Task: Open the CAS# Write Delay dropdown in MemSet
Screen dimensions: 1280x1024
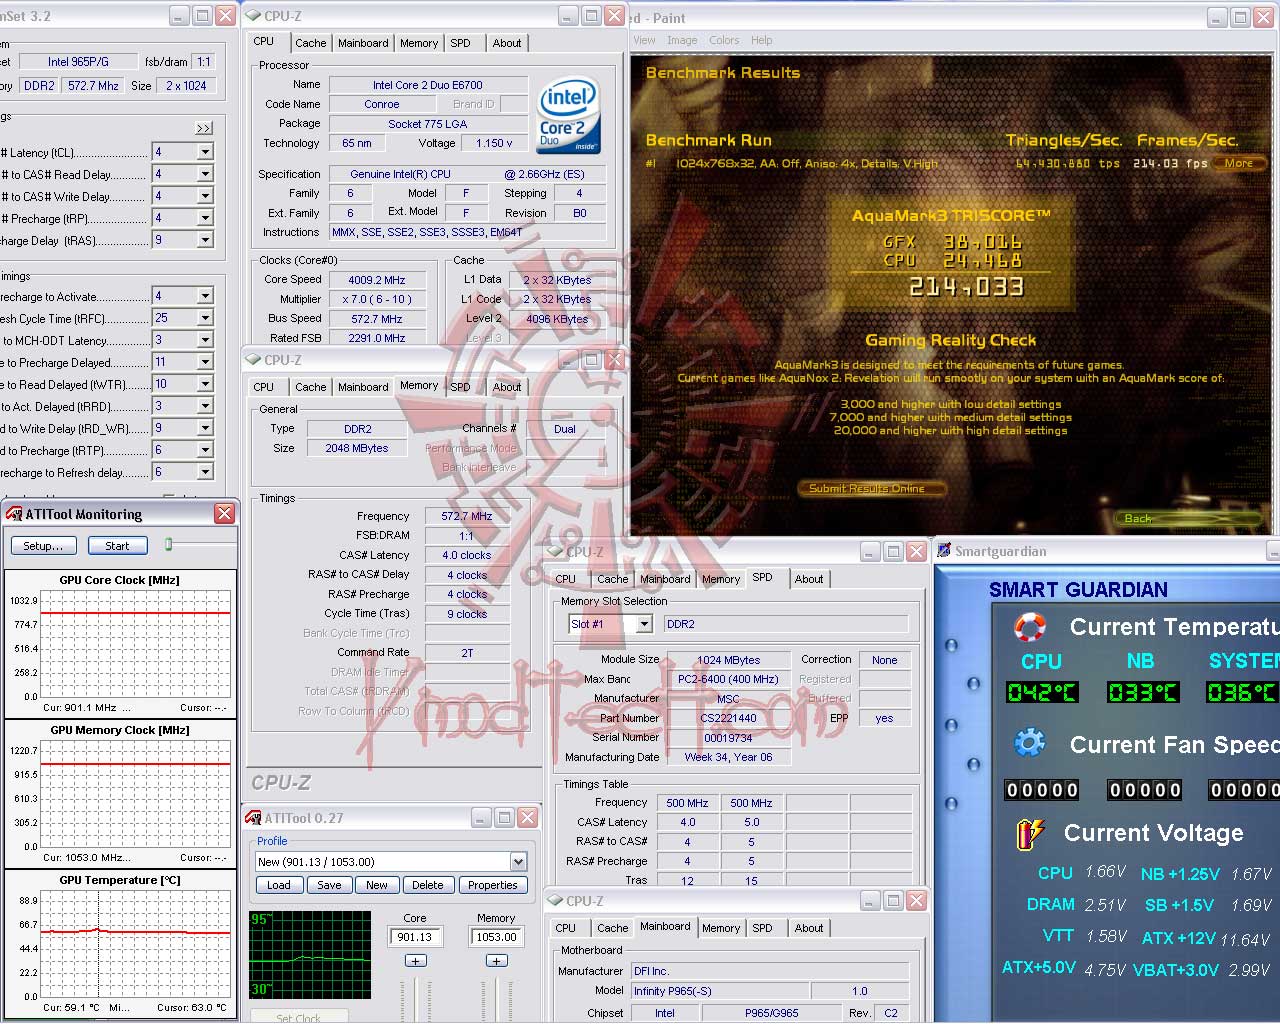Action: tap(205, 196)
